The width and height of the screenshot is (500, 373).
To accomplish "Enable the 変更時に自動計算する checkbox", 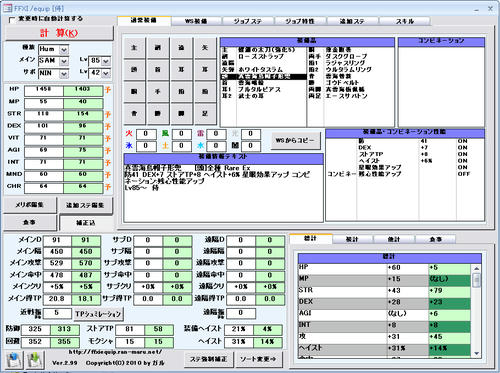I will pyautogui.click(x=12, y=20).
